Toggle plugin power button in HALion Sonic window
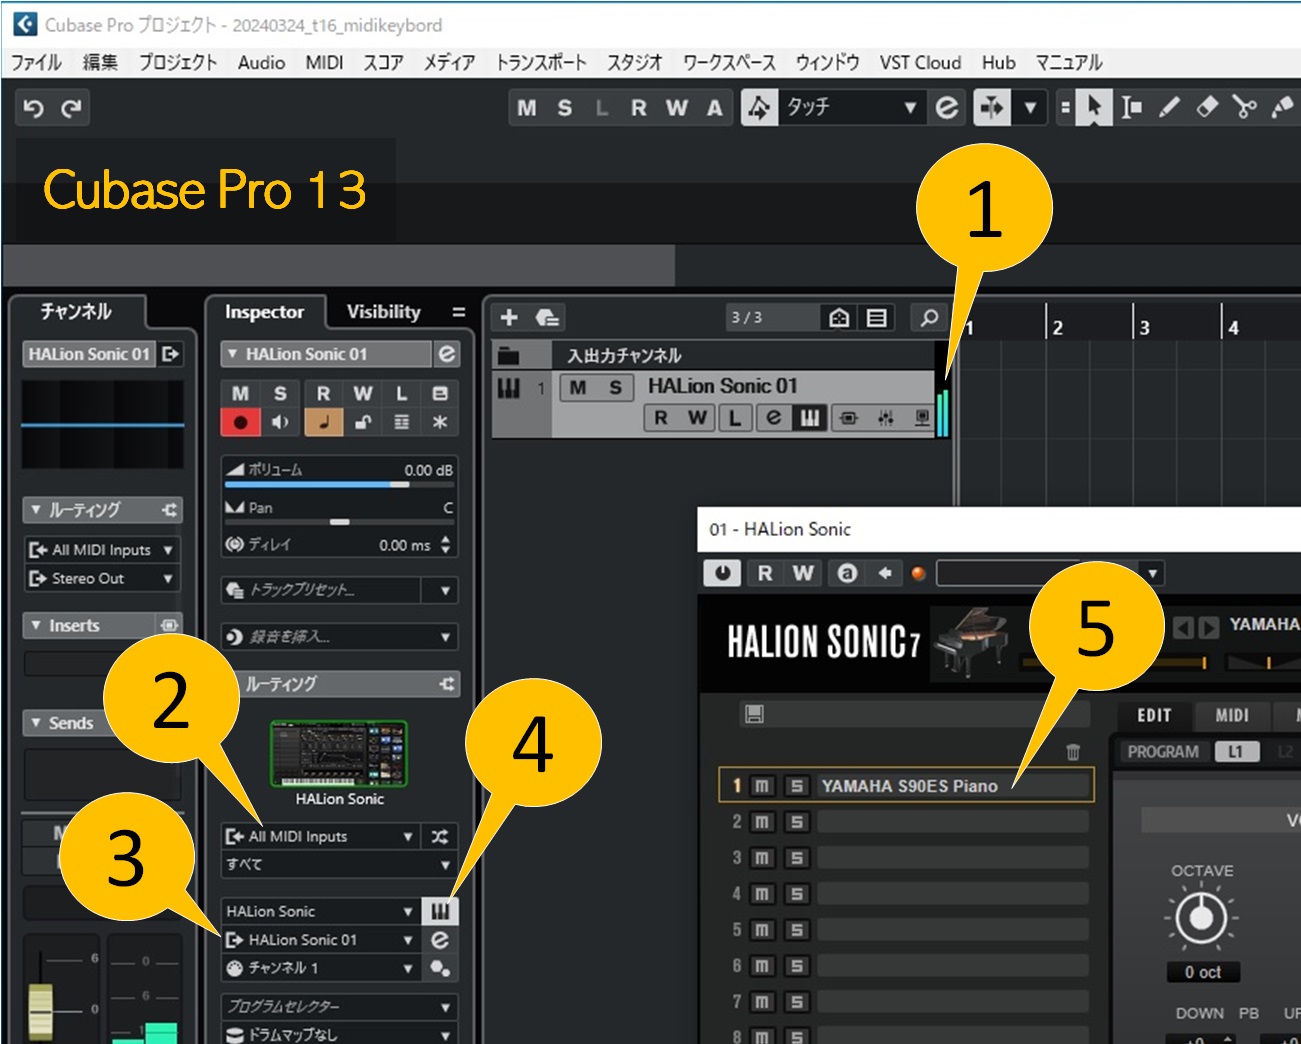This screenshot has width=1301, height=1044. pos(722,573)
